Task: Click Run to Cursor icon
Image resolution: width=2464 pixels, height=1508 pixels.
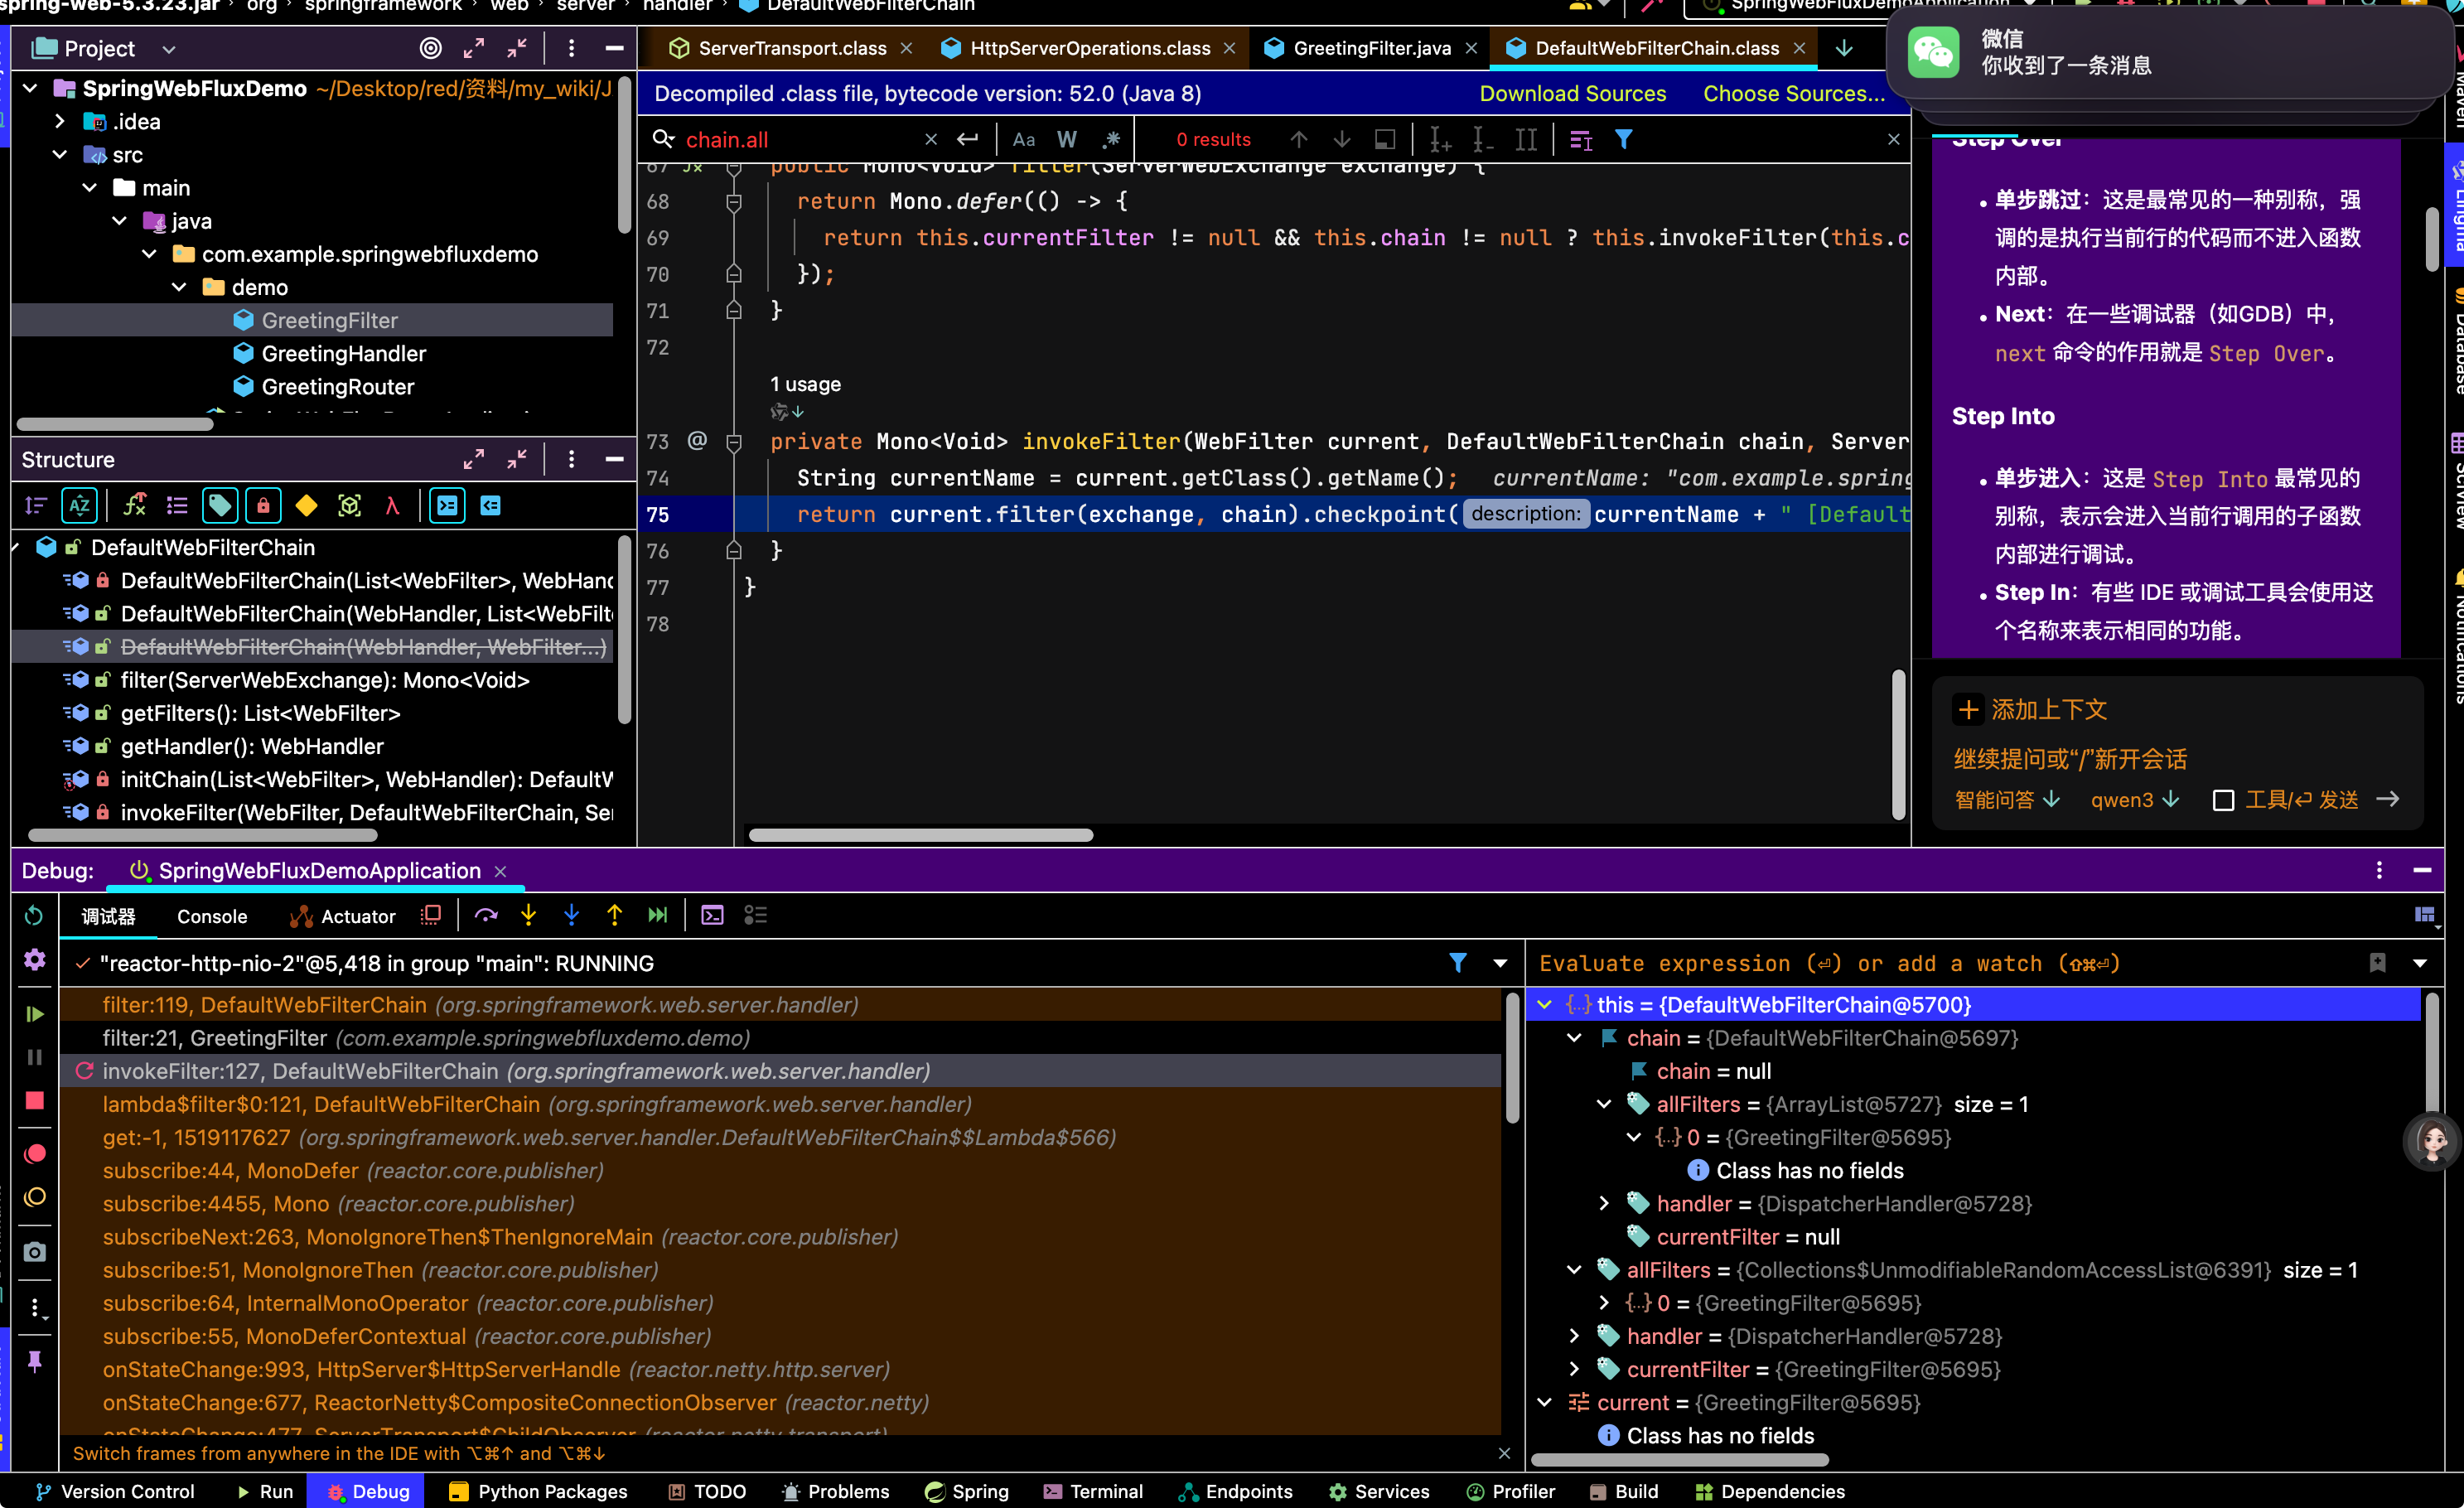Action: point(658,916)
